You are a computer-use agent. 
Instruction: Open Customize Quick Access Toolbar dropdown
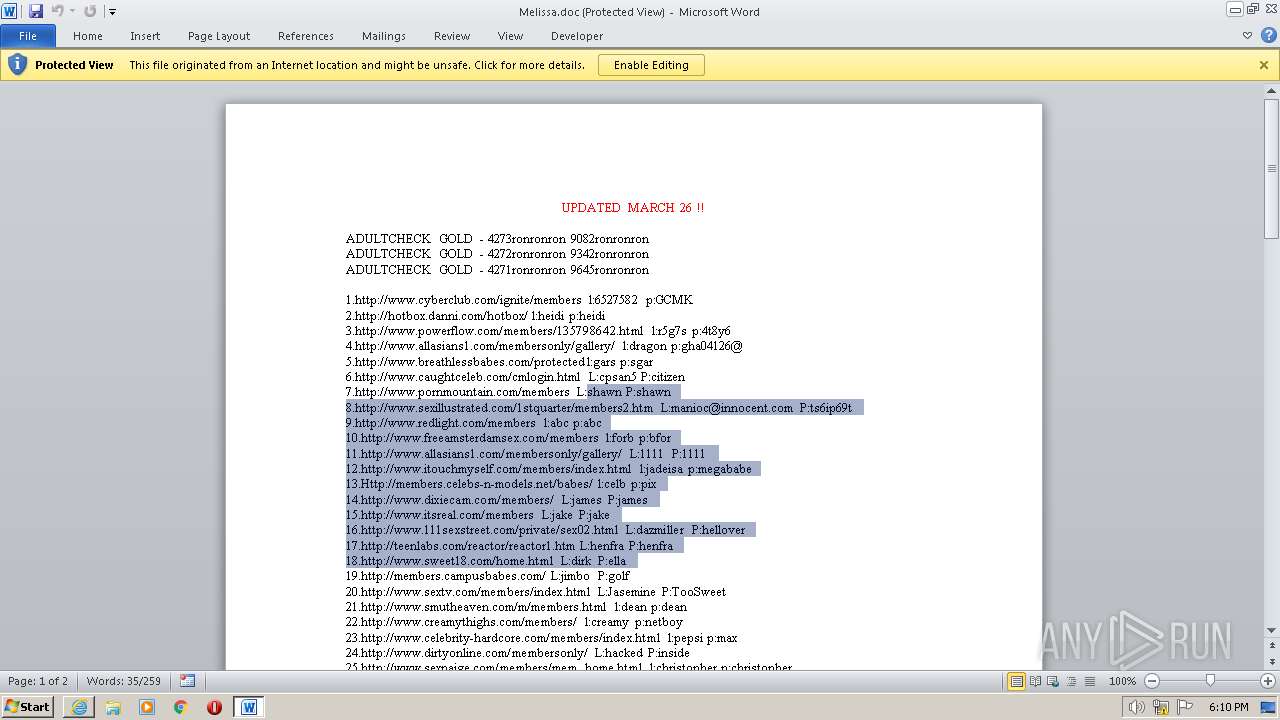[x=112, y=12]
